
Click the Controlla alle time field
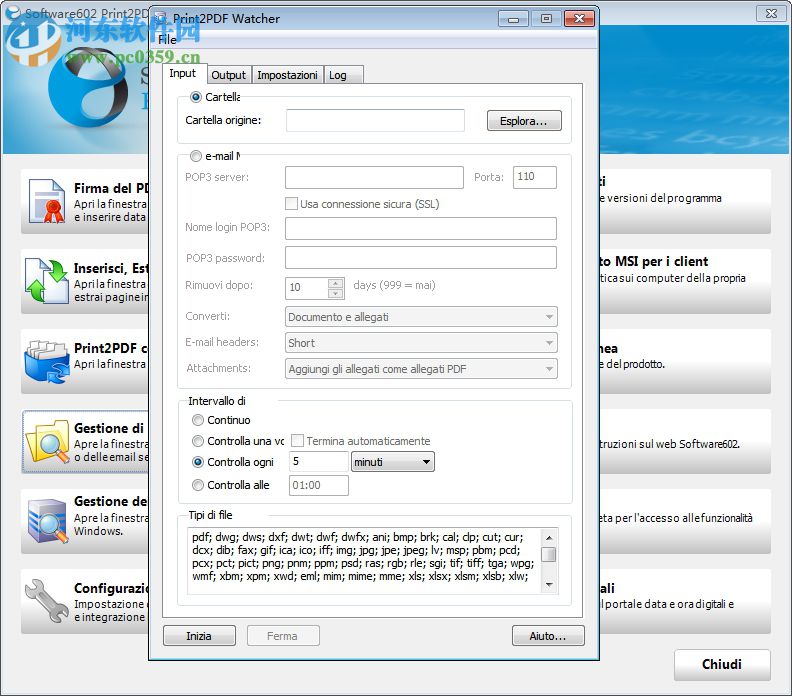pyautogui.click(x=319, y=485)
